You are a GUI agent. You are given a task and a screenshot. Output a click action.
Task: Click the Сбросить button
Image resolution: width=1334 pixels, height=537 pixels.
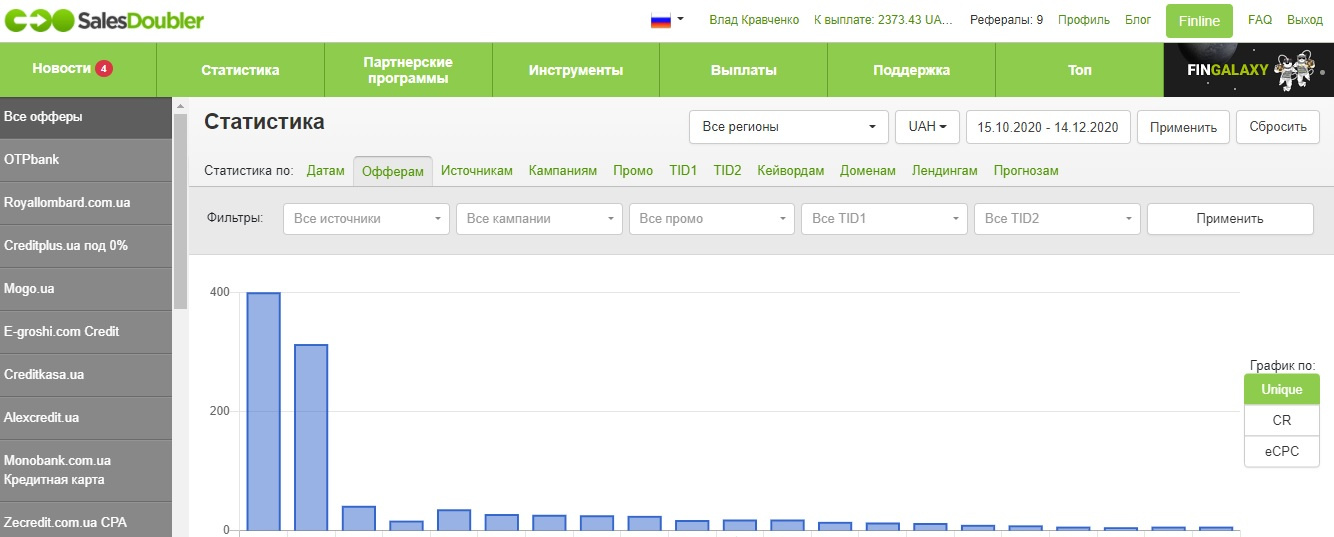pyautogui.click(x=1278, y=127)
